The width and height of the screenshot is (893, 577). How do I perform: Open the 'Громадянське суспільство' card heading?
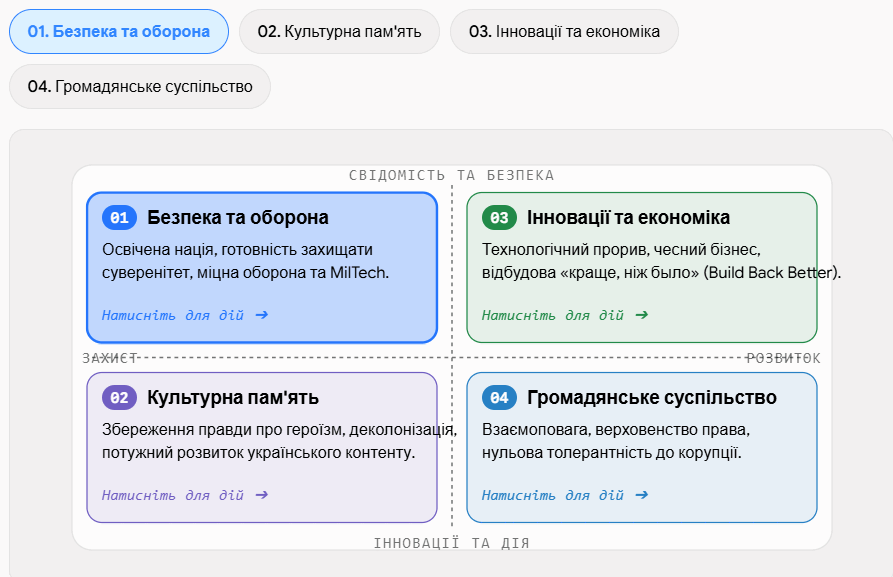pos(652,398)
